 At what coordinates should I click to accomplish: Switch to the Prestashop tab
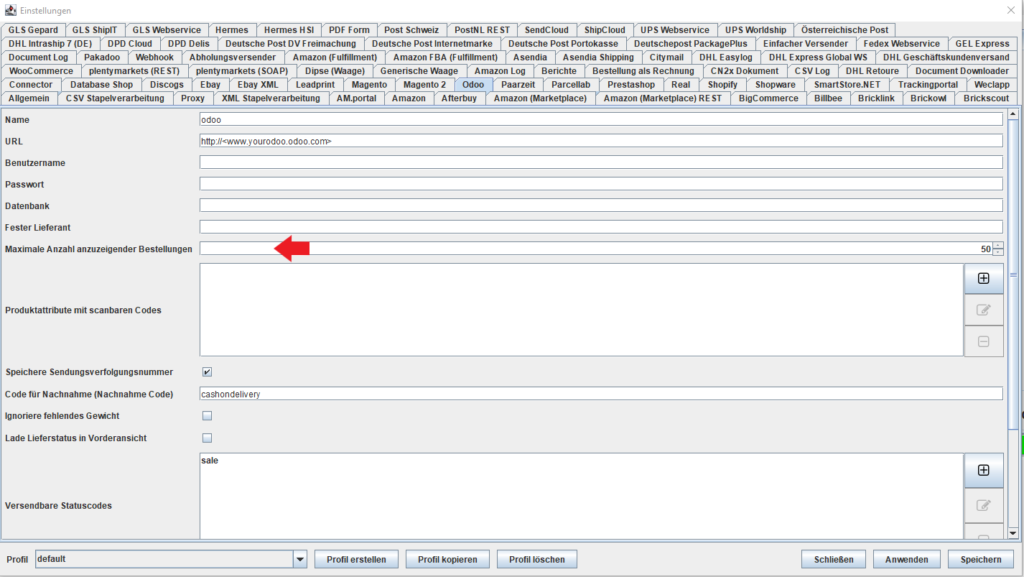pos(631,85)
